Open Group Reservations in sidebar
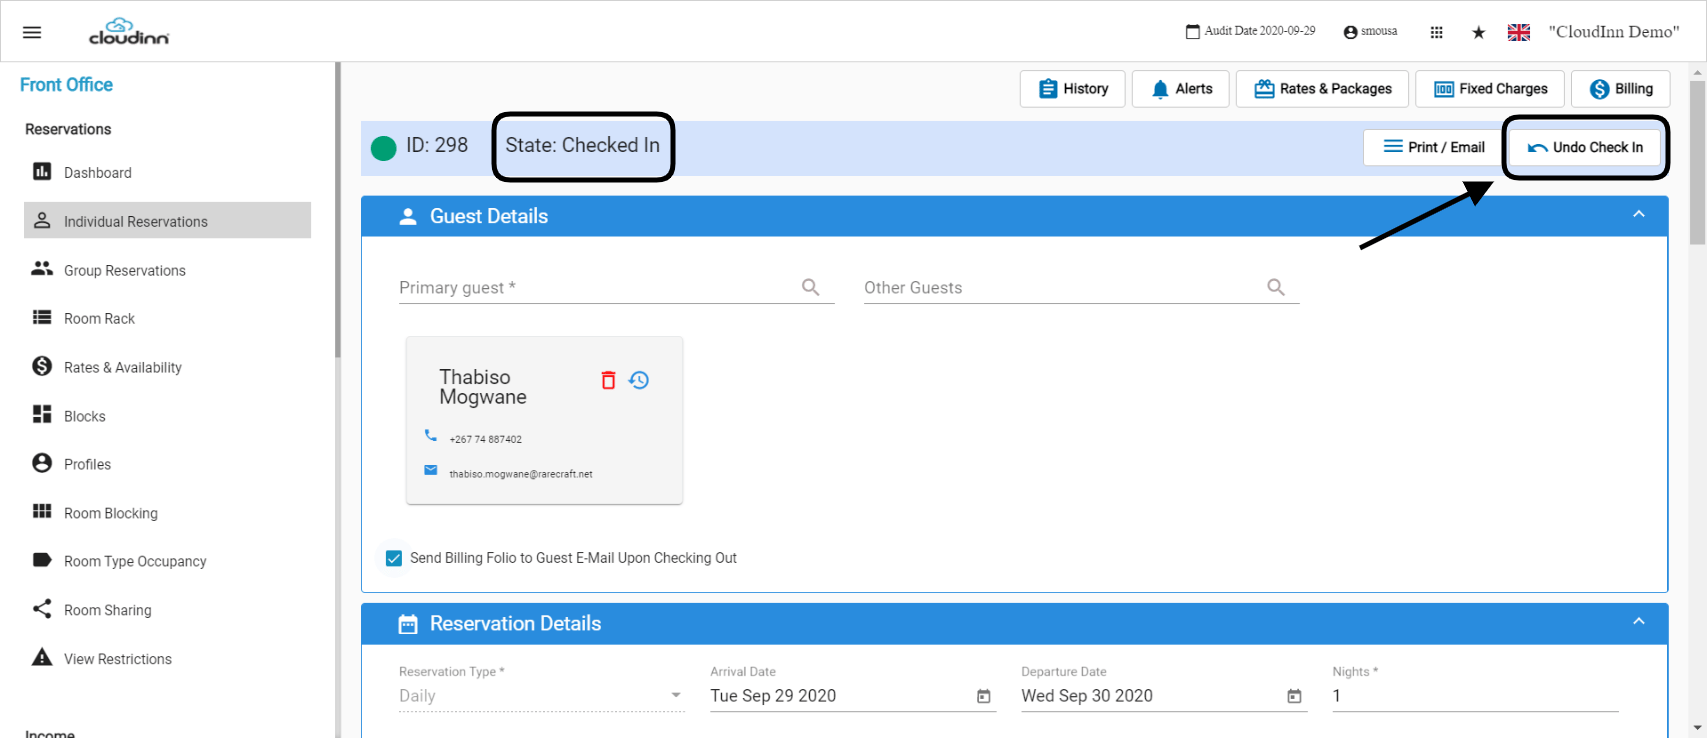The image size is (1707, 738). pos(167,270)
